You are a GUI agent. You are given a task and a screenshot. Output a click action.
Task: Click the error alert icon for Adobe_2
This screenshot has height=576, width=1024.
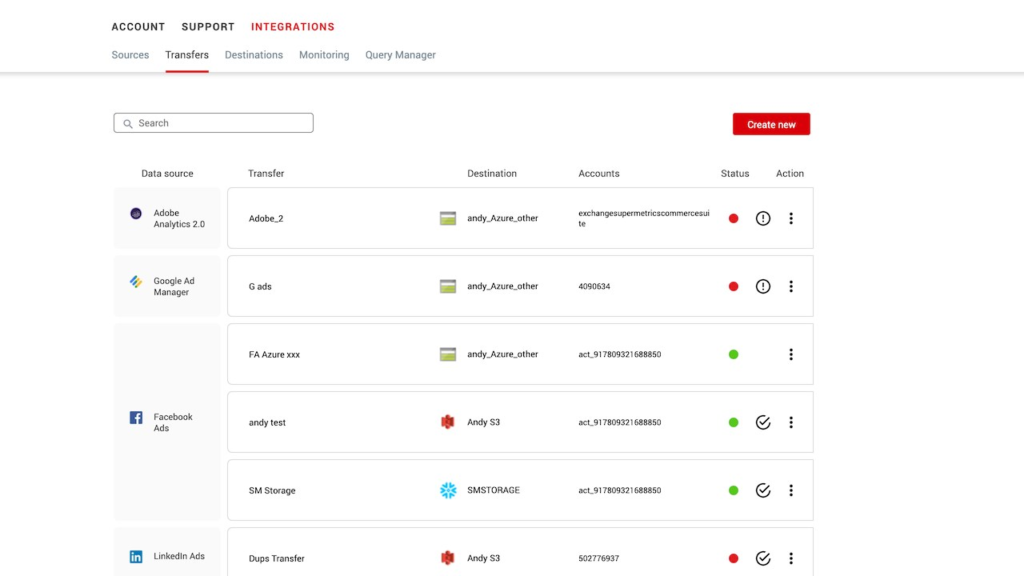click(x=763, y=218)
